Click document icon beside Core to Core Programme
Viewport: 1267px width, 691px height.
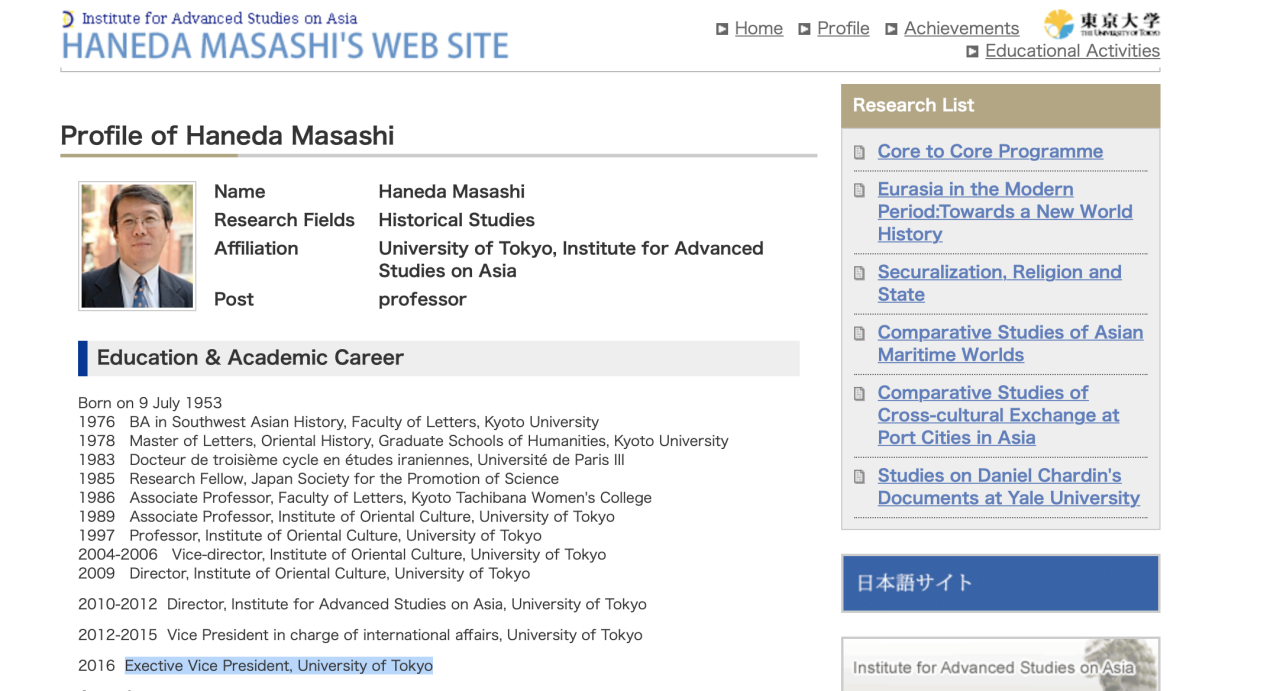point(859,152)
